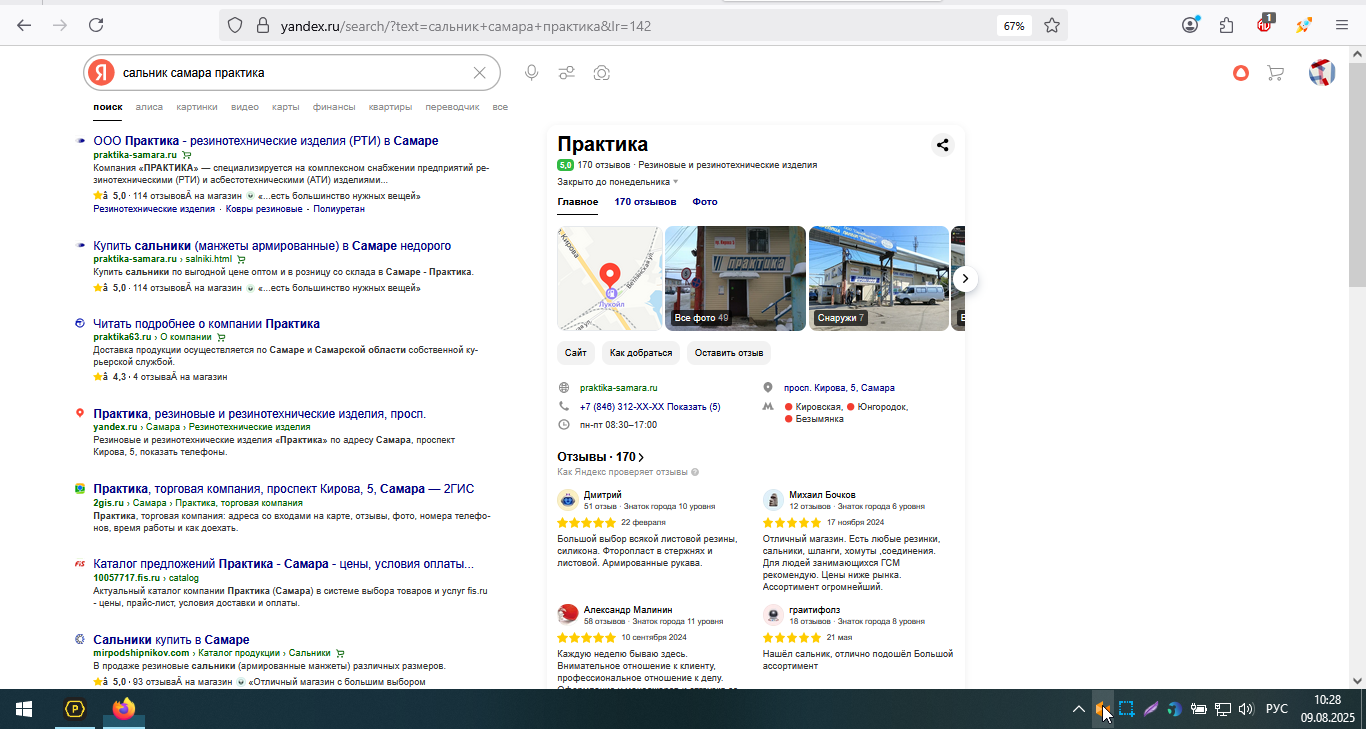Open the praktika-samara.ru website link
The height and width of the screenshot is (729, 1366).
pos(618,388)
